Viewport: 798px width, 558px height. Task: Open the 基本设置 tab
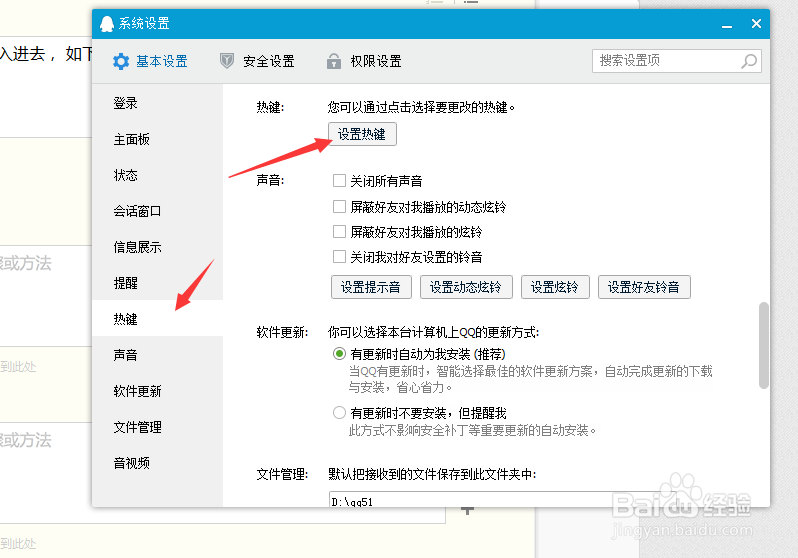pyautogui.click(x=150, y=62)
